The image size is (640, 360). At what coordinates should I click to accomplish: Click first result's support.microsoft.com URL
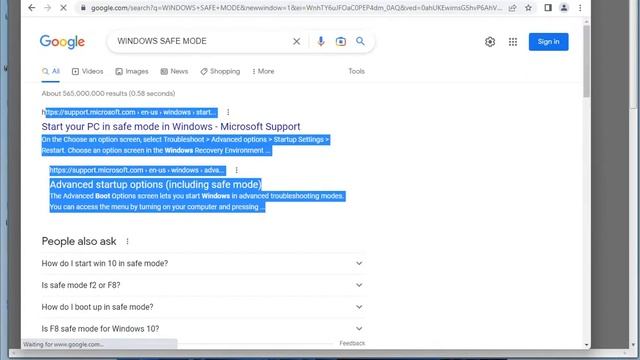(x=129, y=112)
